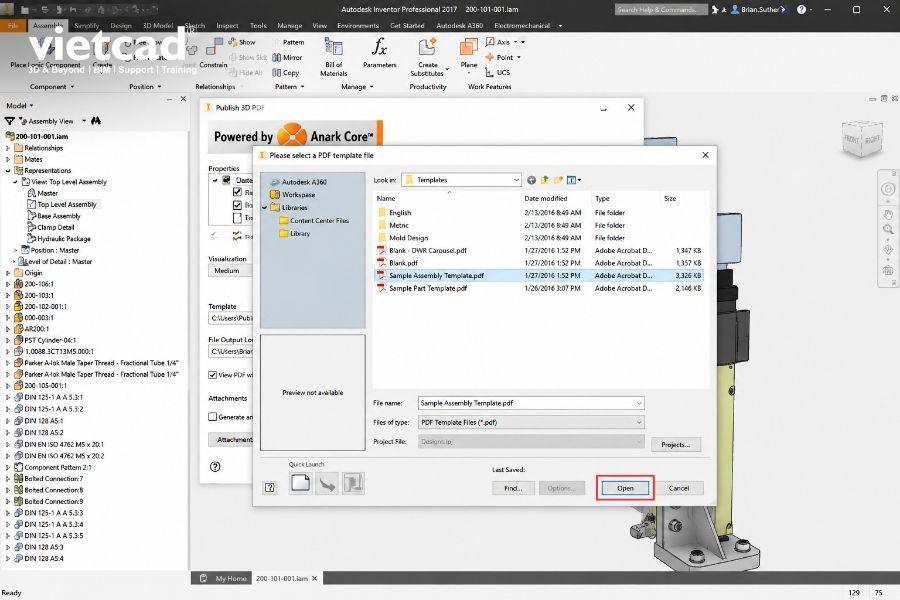
Task: Open the File menu tab
Action: point(13,26)
